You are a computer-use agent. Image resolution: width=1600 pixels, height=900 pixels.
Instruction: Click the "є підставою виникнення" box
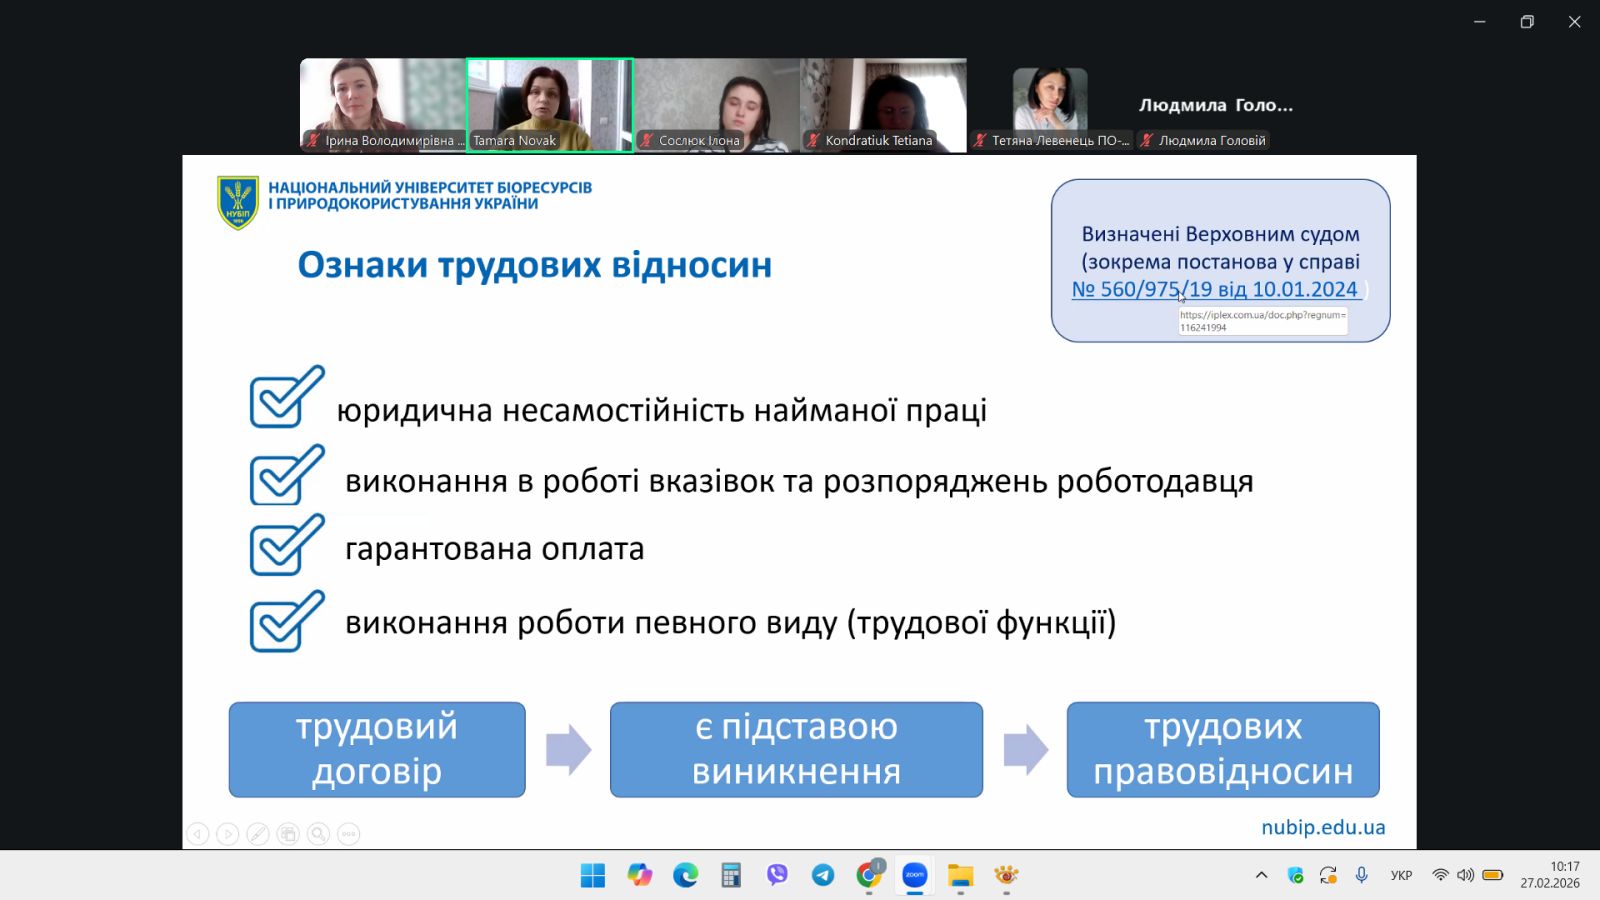coord(797,750)
